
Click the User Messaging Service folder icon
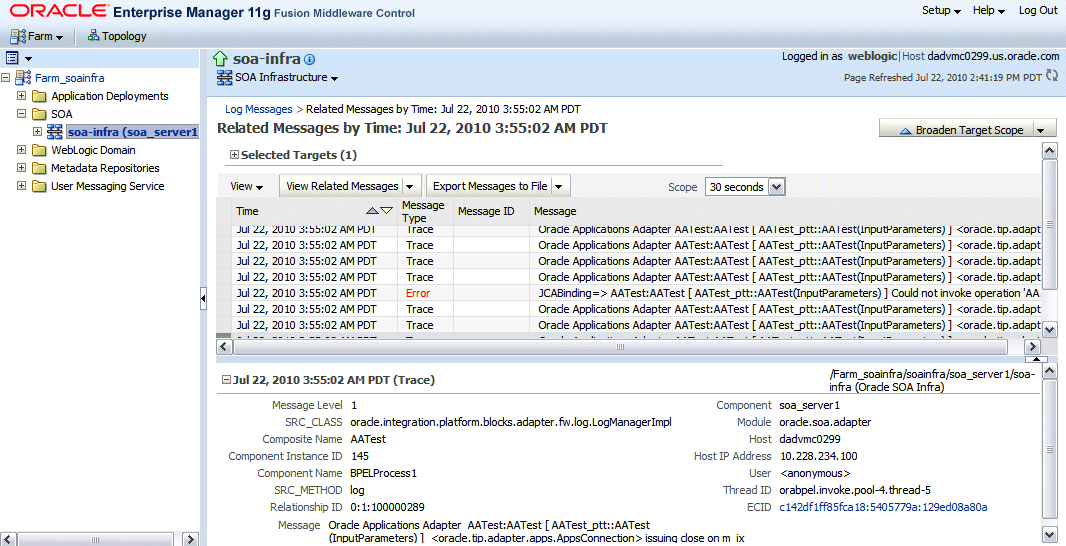[x=39, y=186]
